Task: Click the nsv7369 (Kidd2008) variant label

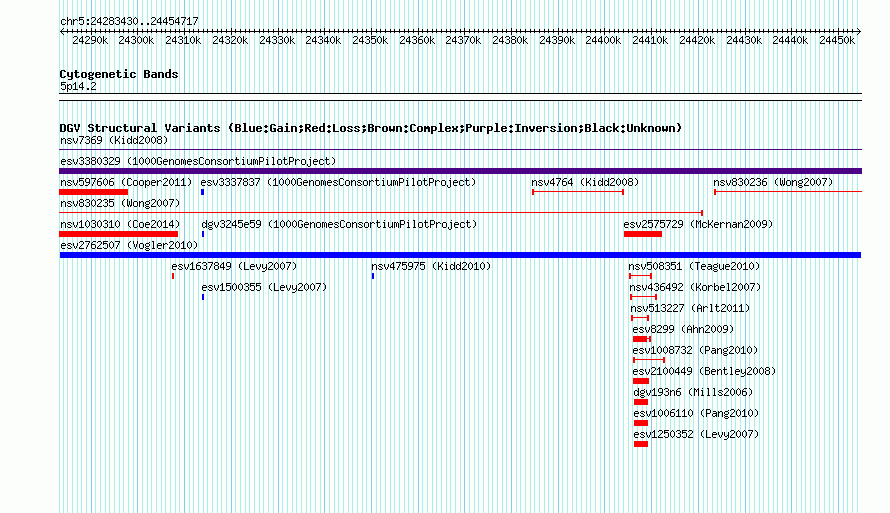Action: coord(114,140)
